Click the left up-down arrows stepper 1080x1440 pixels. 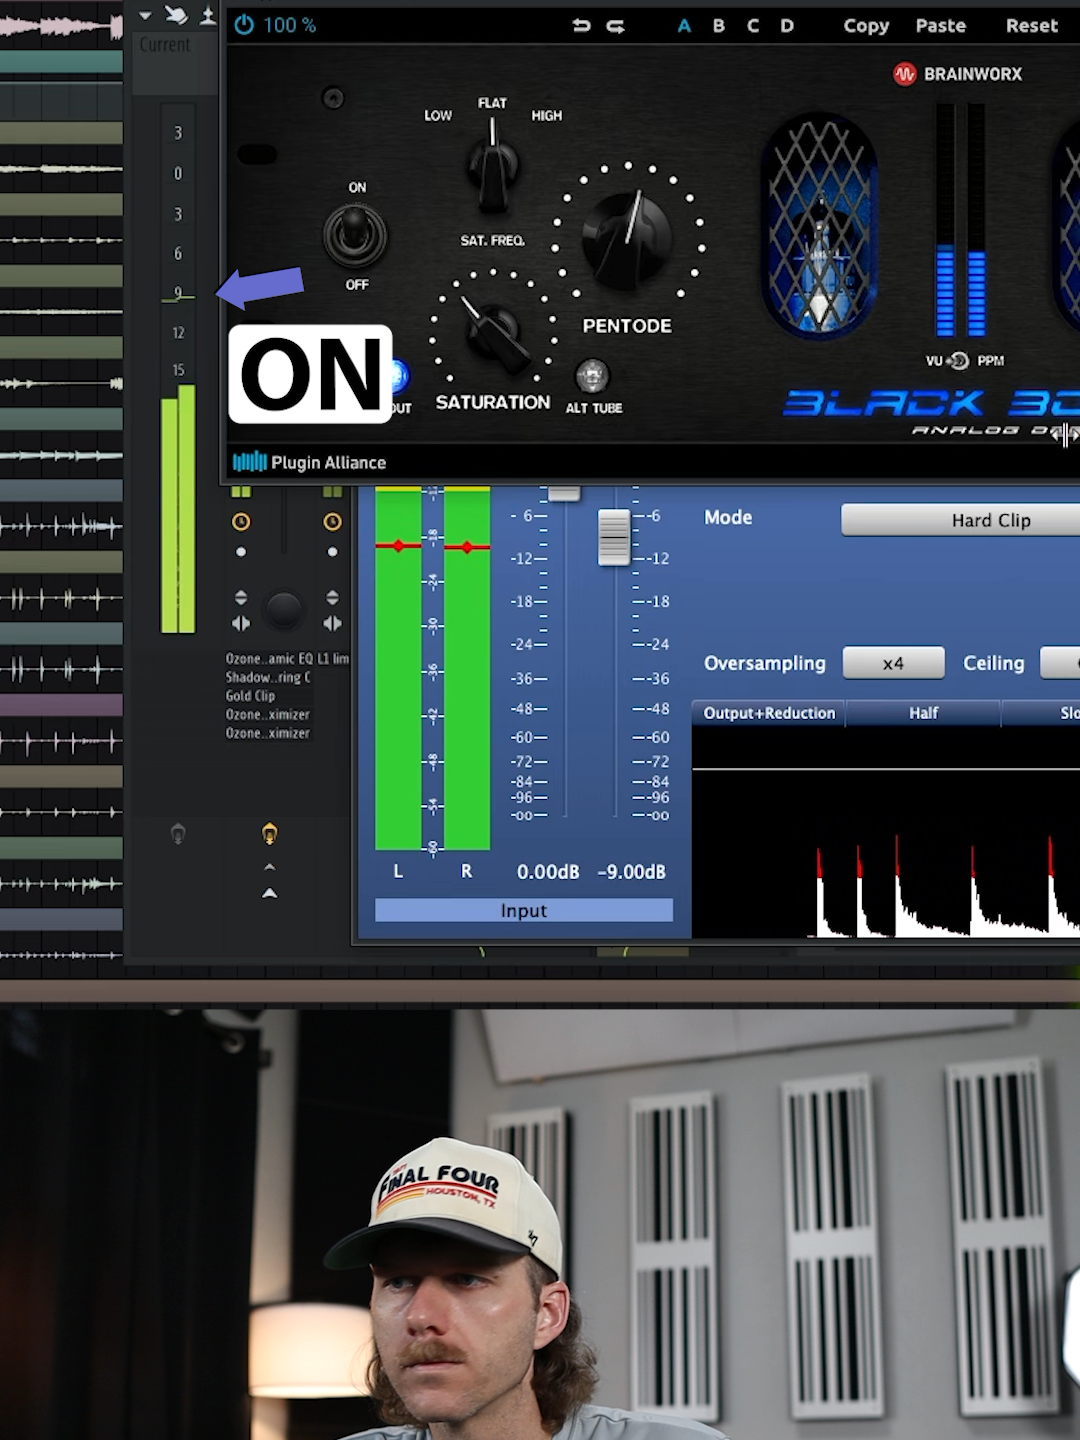241,598
